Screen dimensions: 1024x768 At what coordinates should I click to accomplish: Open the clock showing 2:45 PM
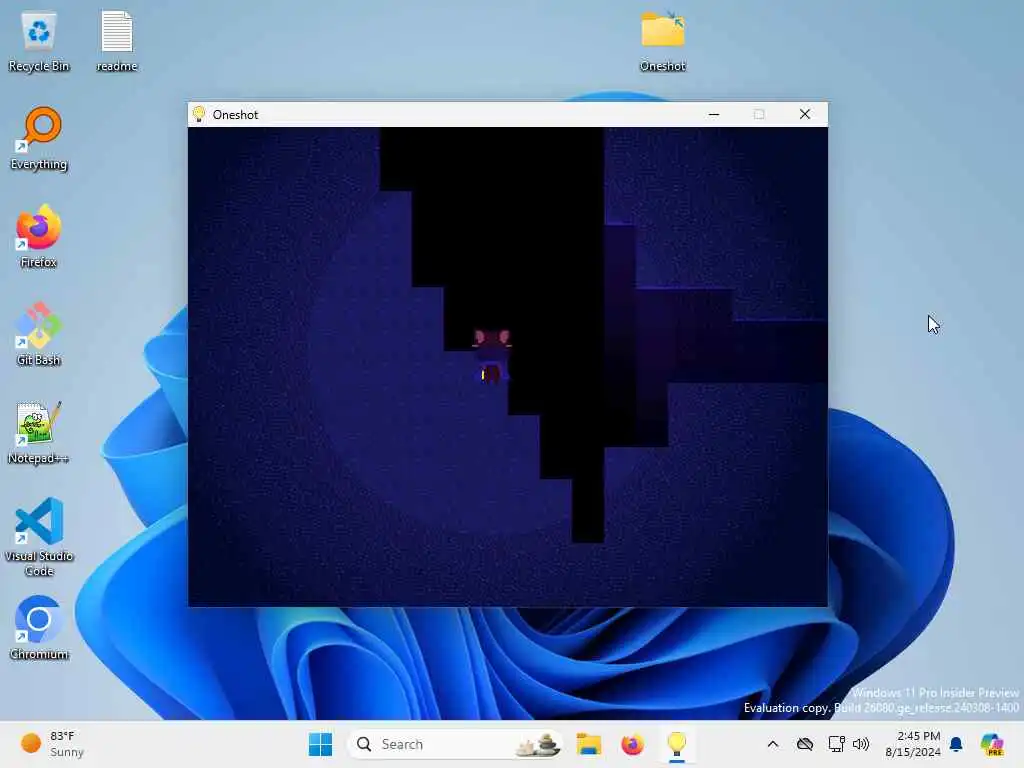tap(912, 744)
